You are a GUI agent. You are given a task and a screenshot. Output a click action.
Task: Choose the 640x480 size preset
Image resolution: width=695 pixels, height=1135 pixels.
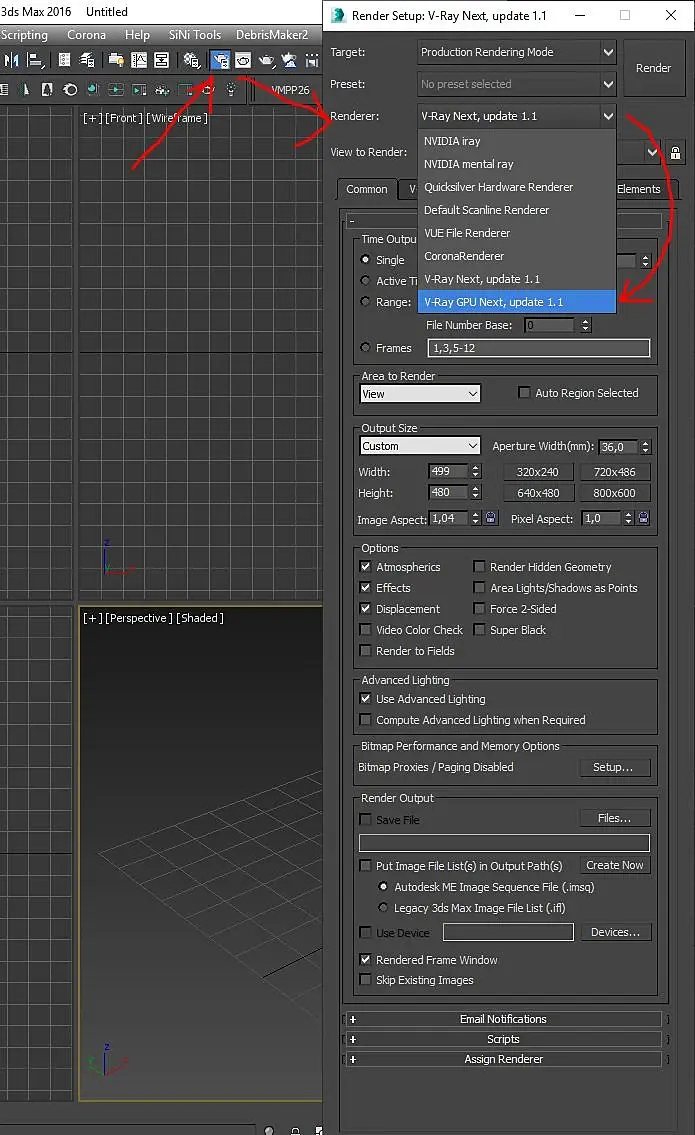pyautogui.click(x=538, y=493)
